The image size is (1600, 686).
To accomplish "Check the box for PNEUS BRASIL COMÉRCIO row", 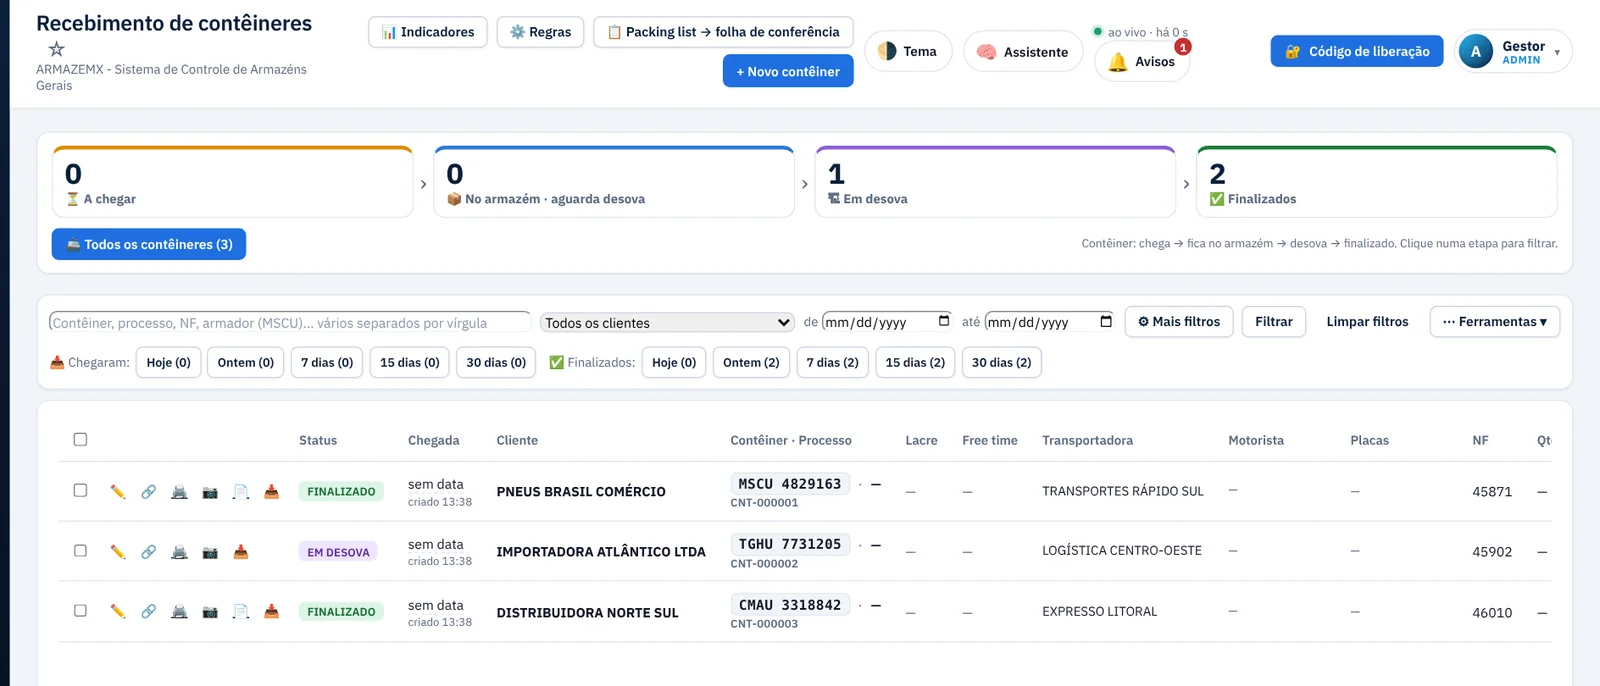I will click(80, 490).
